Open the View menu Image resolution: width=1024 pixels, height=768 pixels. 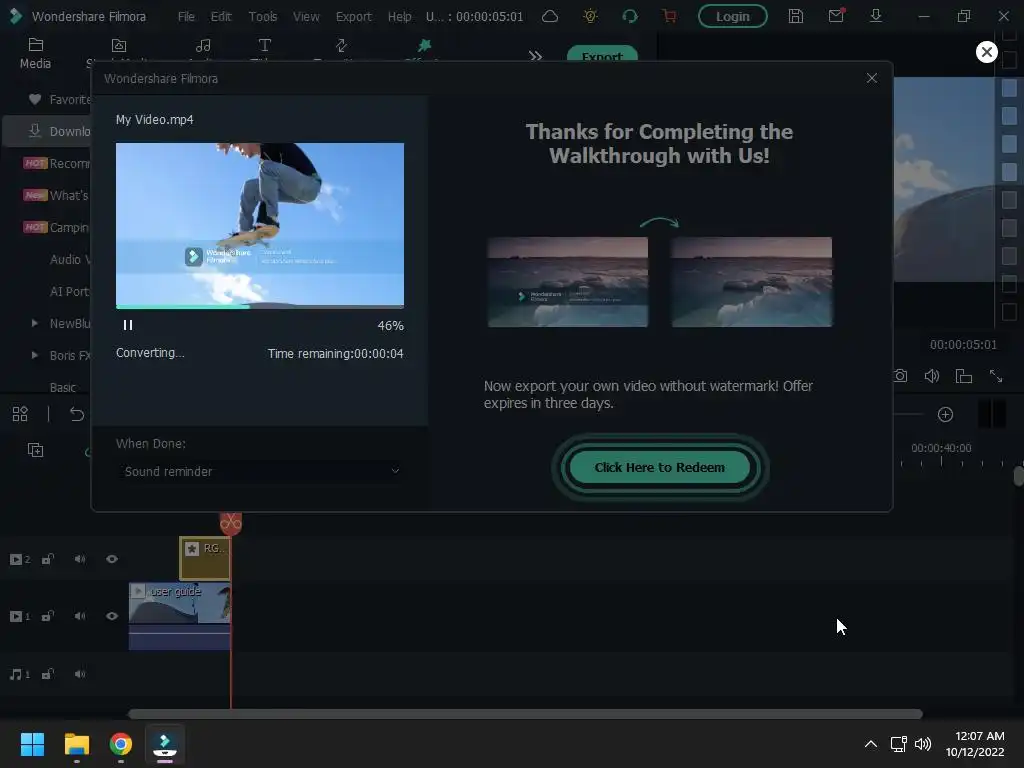tap(306, 16)
